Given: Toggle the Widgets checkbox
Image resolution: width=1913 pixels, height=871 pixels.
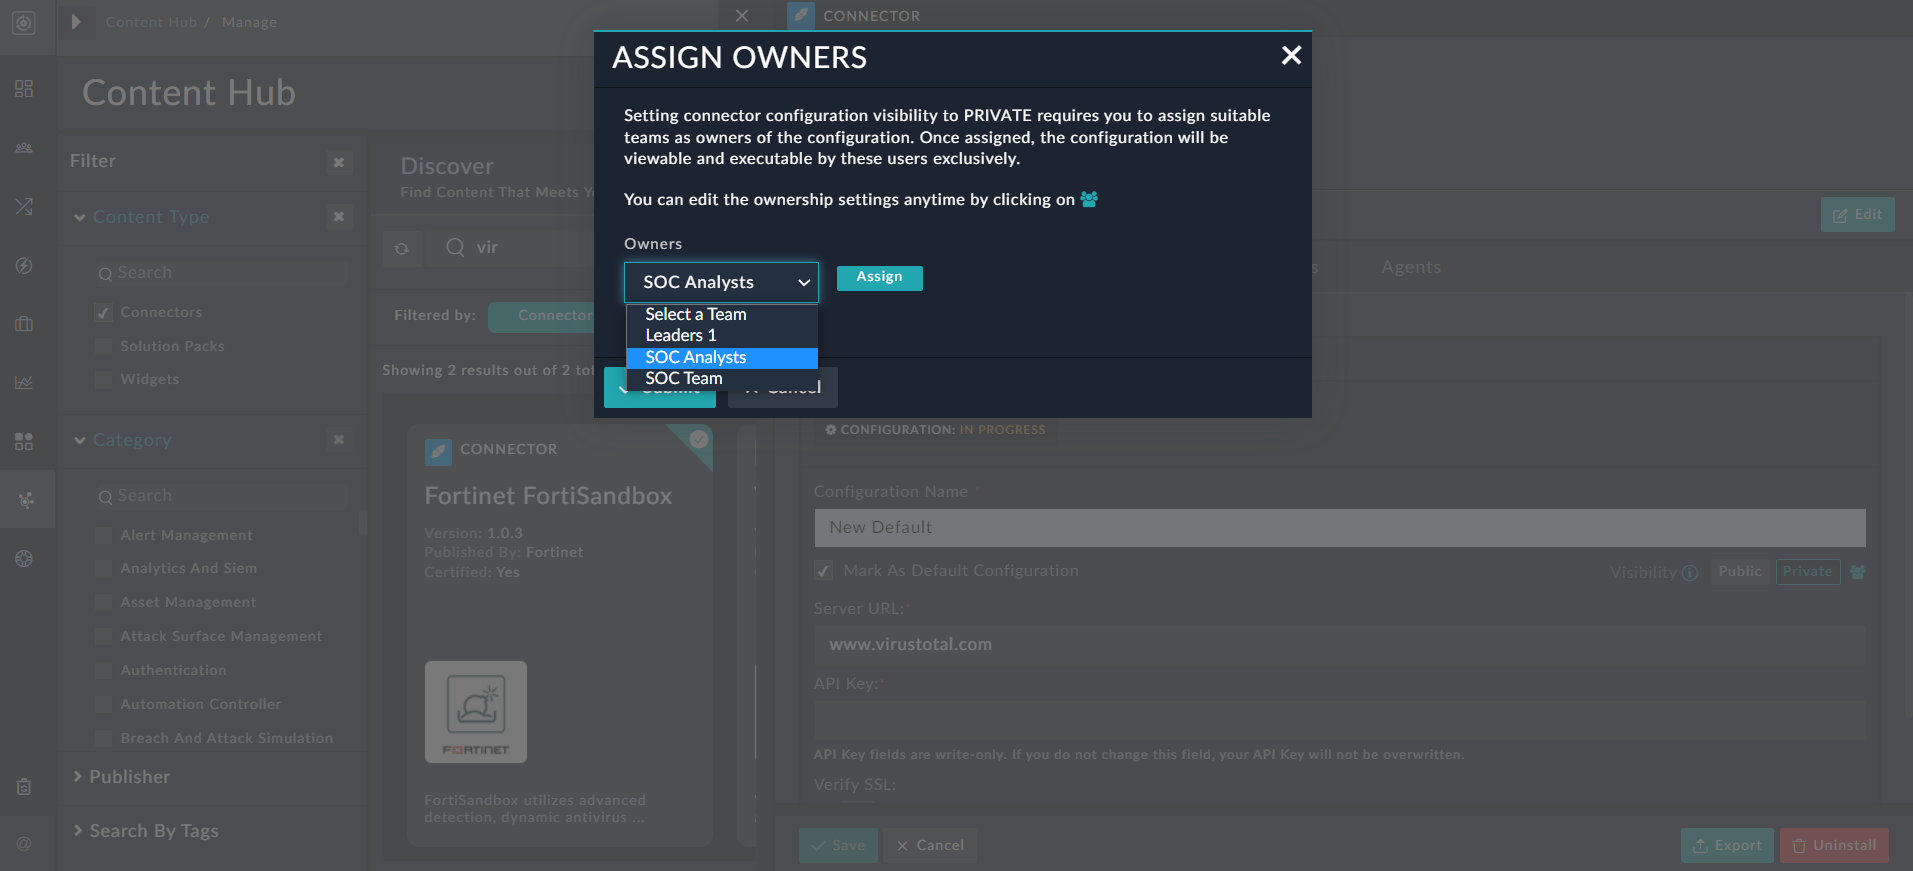Looking at the screenshot, I should coord(103,379).
